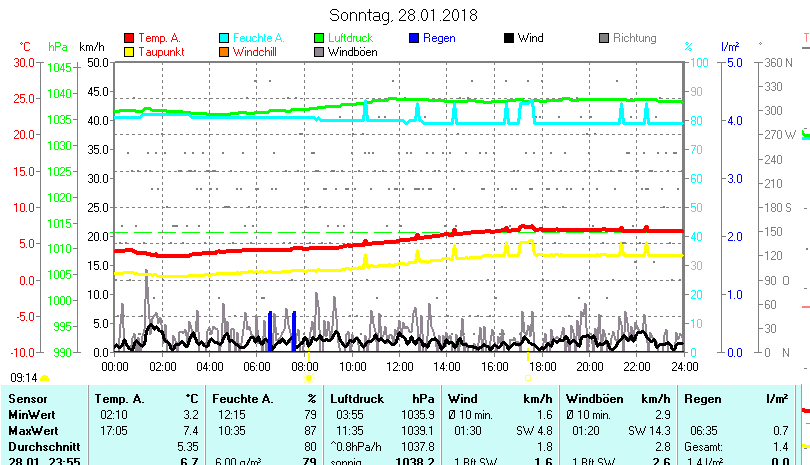Click the gray Richtung legend swatch
This screenshot has height=465, width=810.
pyautogui.click(x=604, y=39)
